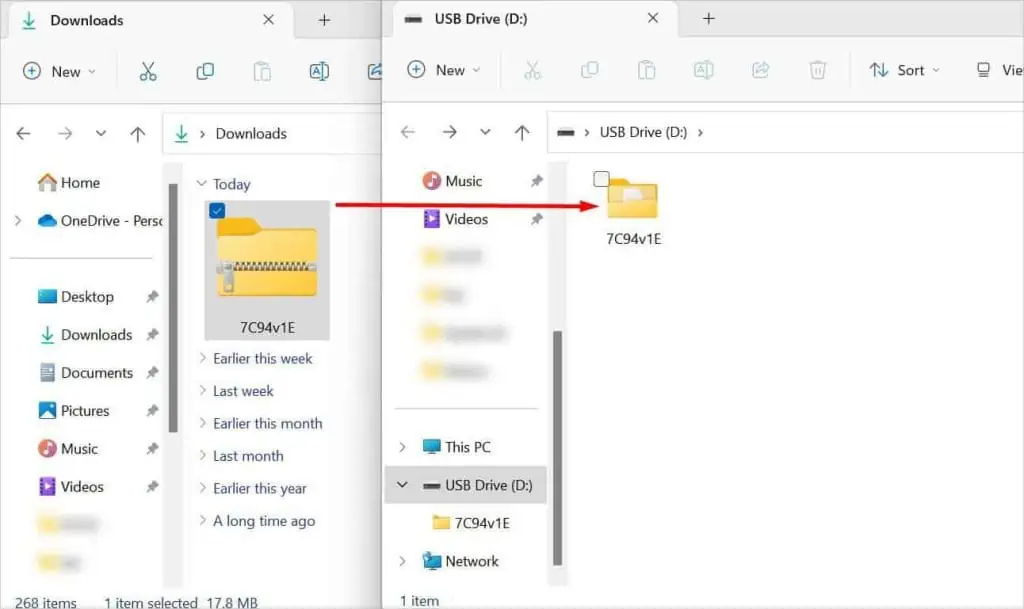Select the Downloads tab
Viewport: 1024px width, 609px height.
coord(86,20)
